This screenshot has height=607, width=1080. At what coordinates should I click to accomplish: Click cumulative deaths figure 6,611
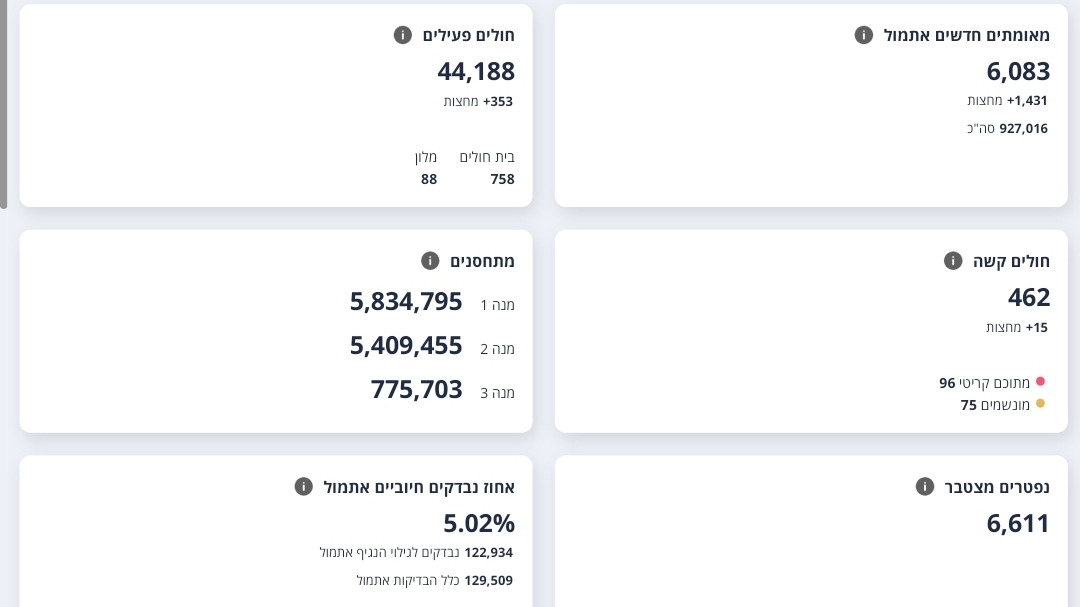[1018, 523]
